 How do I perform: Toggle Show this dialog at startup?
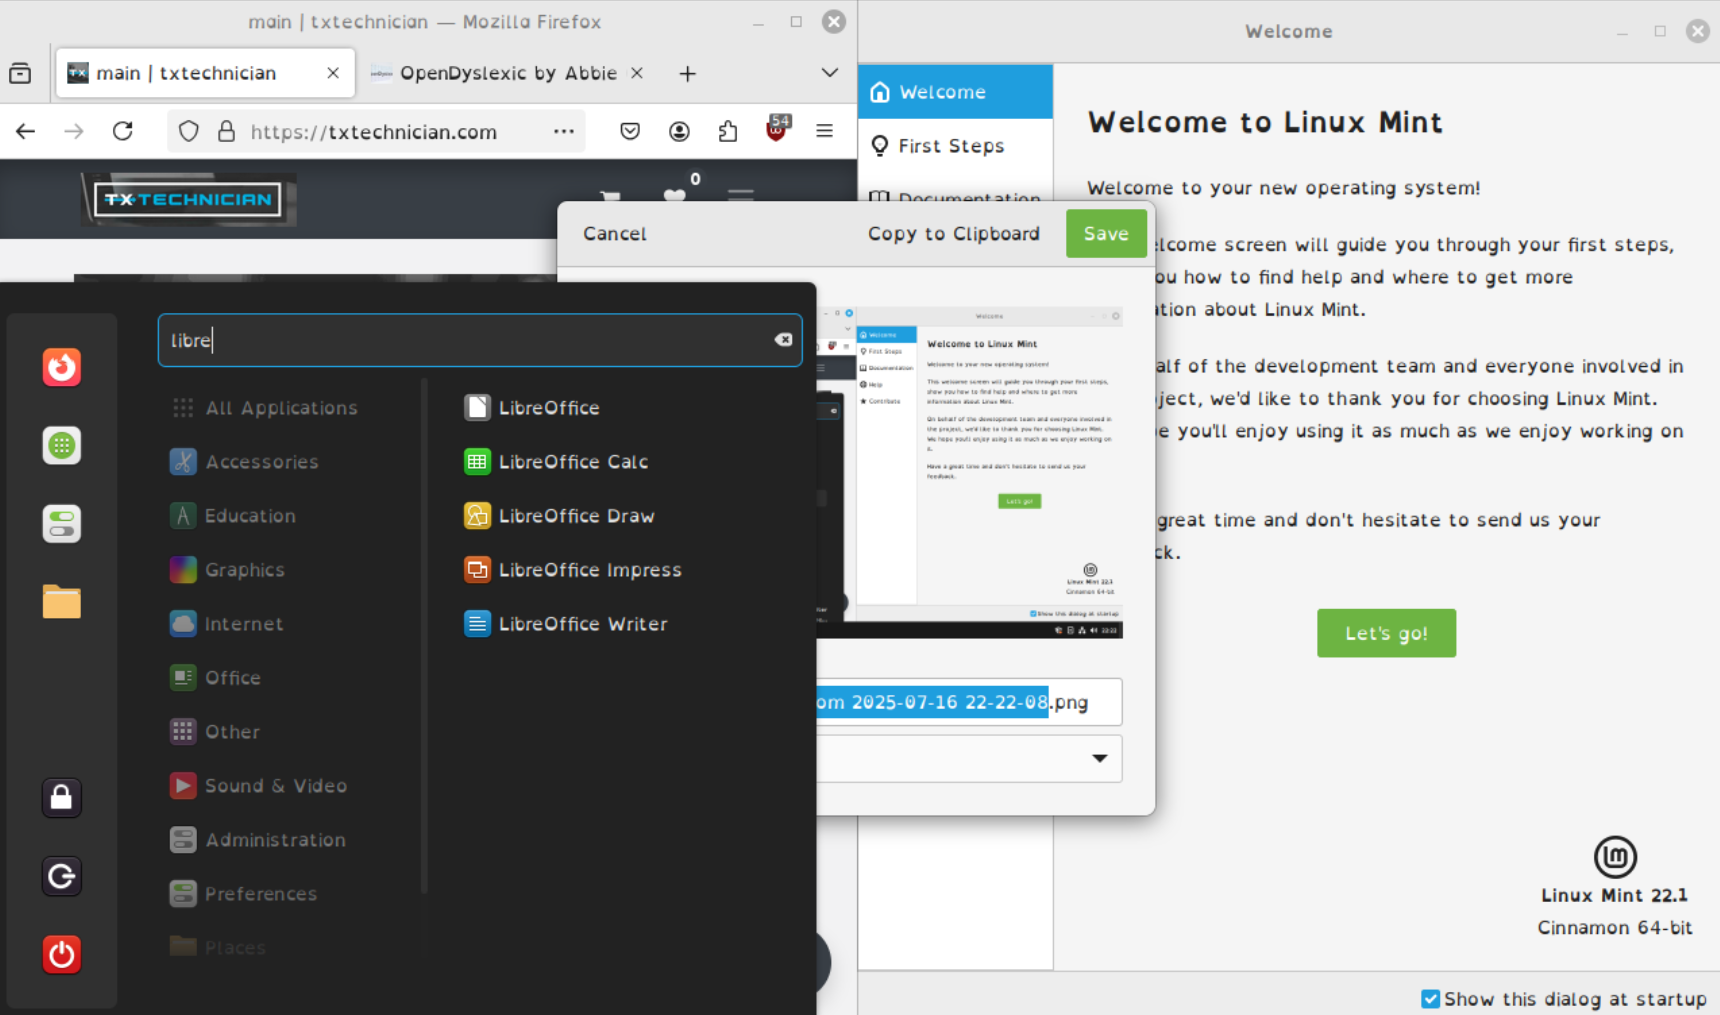pyautogui.click(x=1431, y=999)
